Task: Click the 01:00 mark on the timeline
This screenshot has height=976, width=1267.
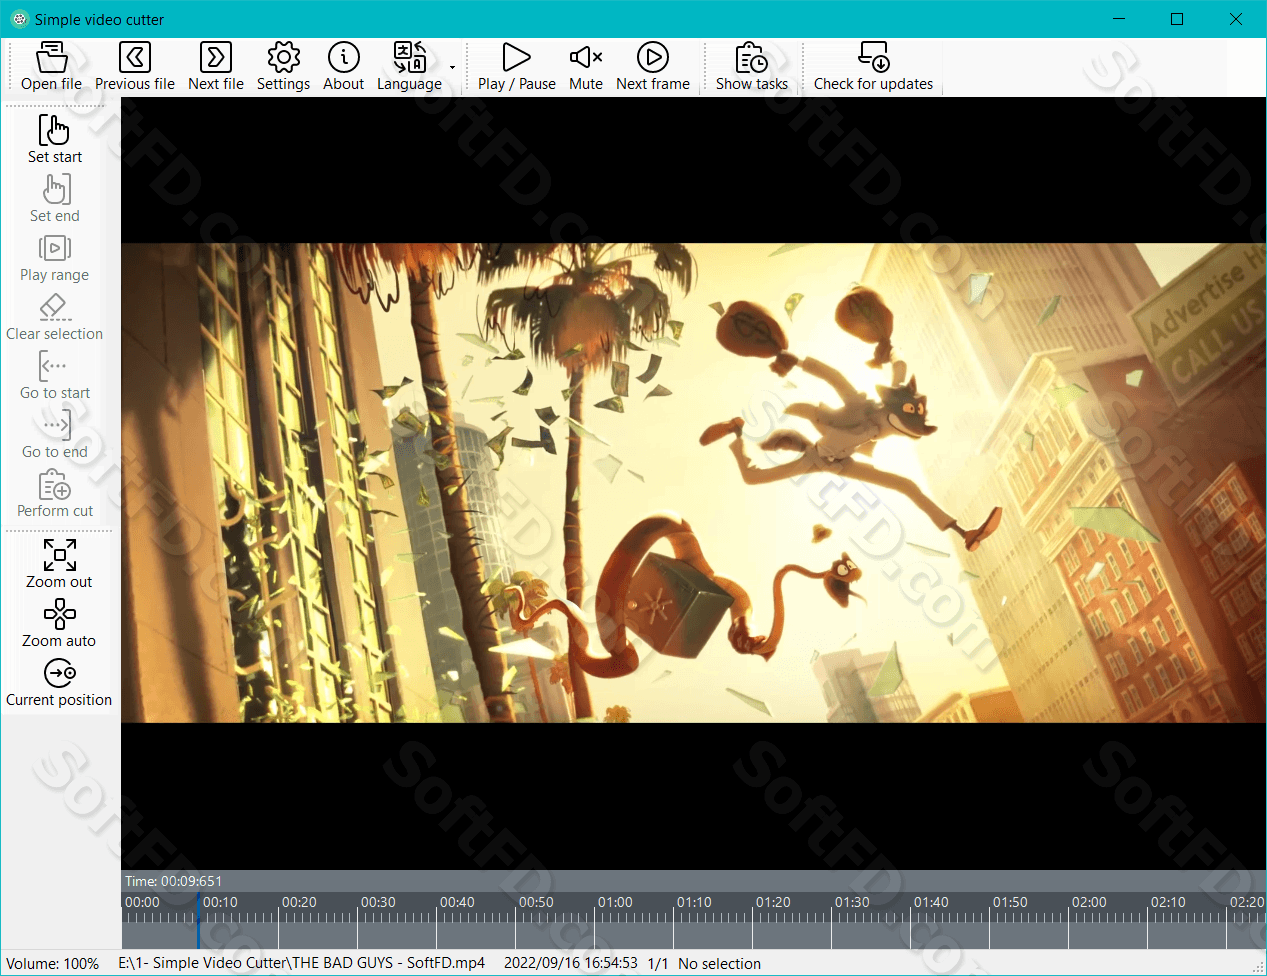Action: pyautogui.click(x=615, y=902)
